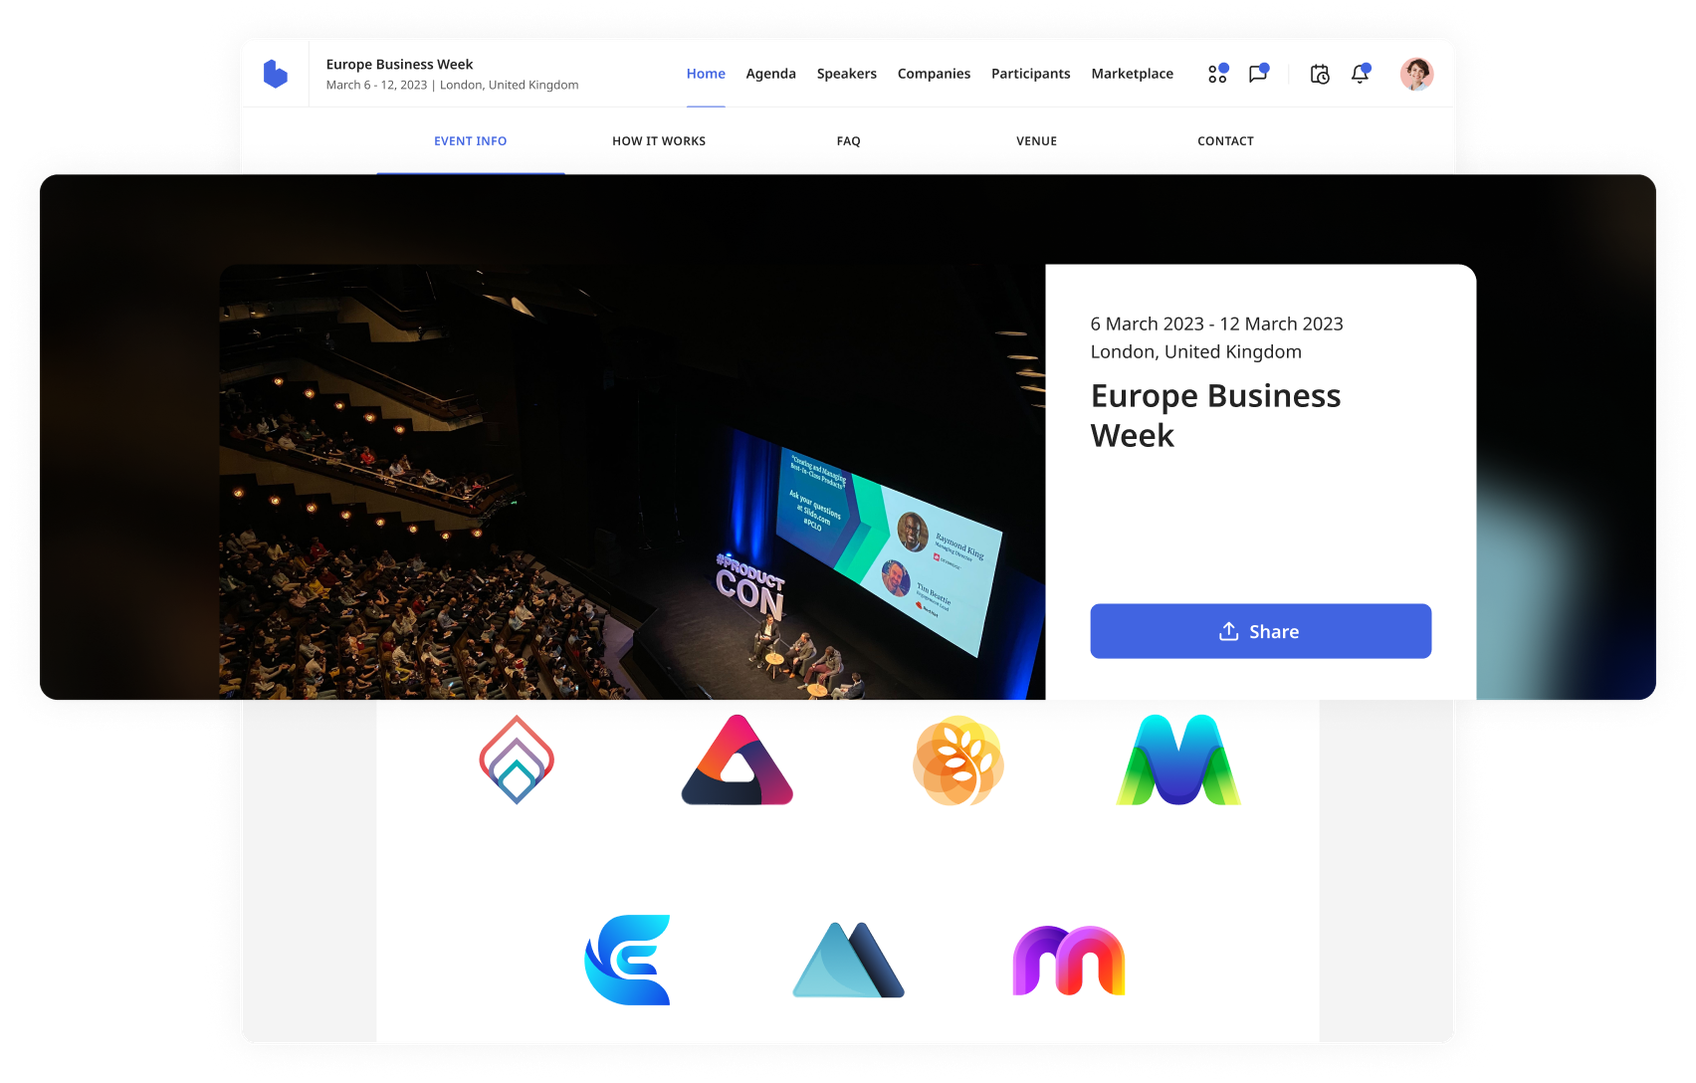Click the blue platform logo in header
This screenshot has width=1696, height=1083.
coord(275,74)
